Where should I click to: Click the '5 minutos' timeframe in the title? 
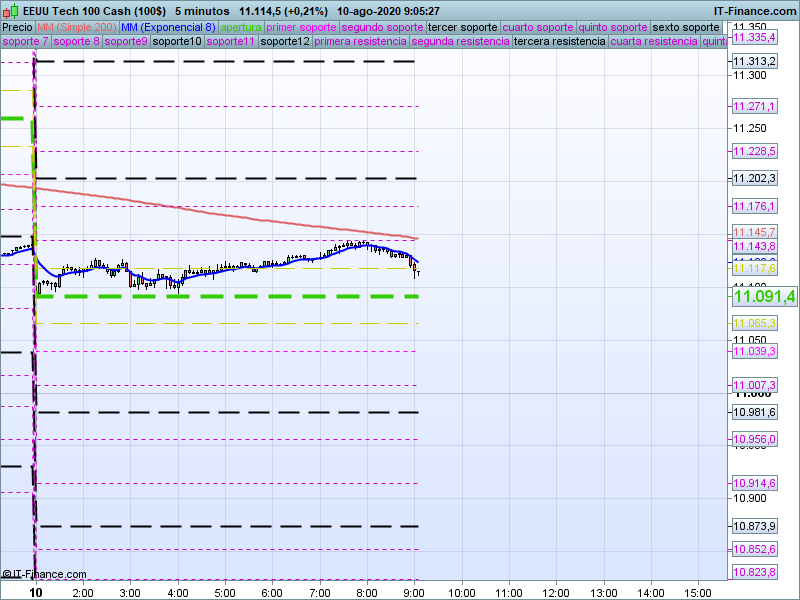[203, 10]
